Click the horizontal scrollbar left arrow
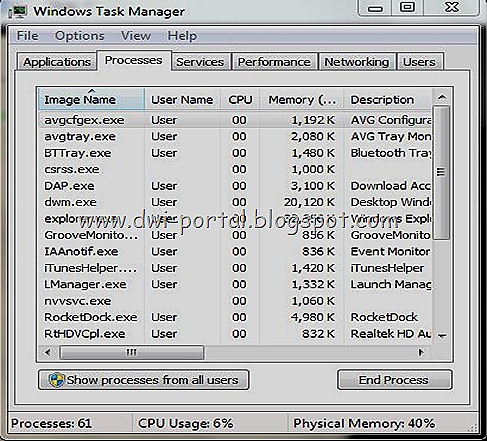This screenshot has height=441, width=487. point(48,352)
